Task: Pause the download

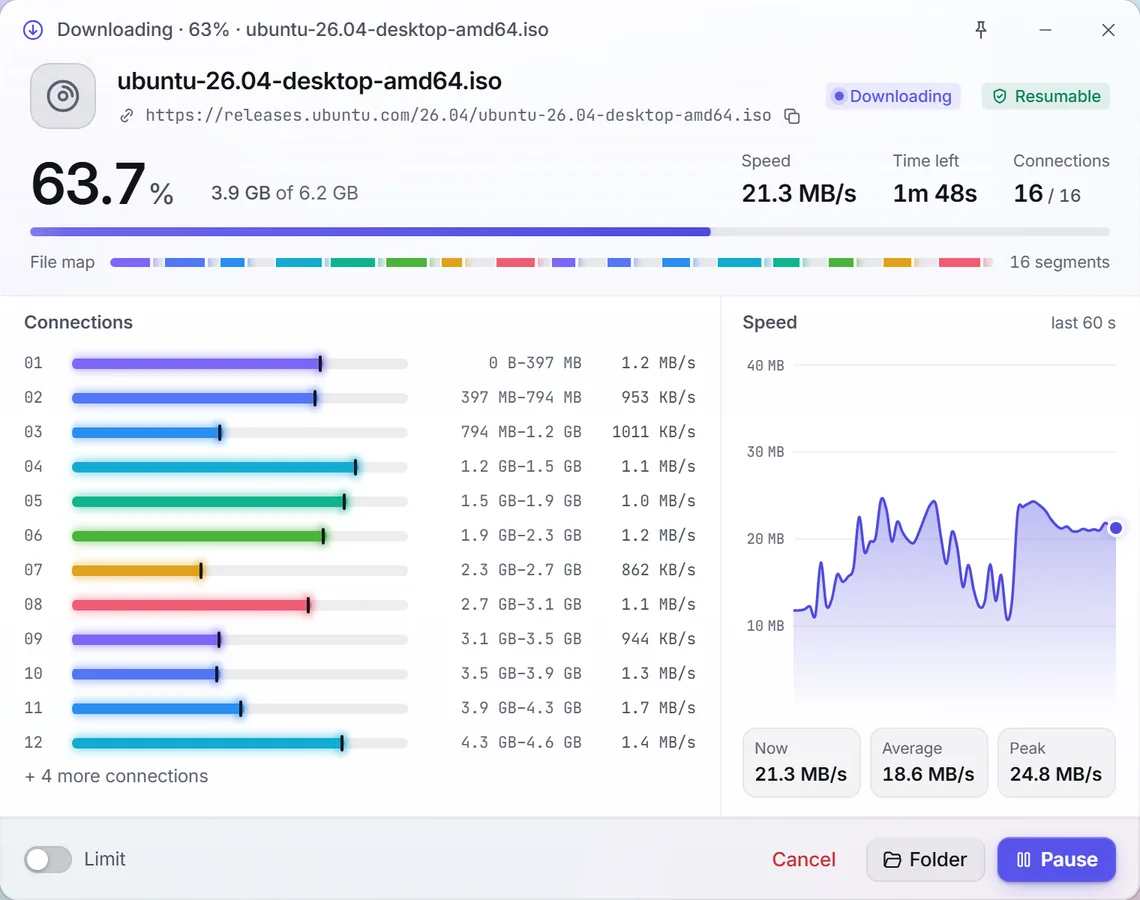Action: tap(1056, 859)
